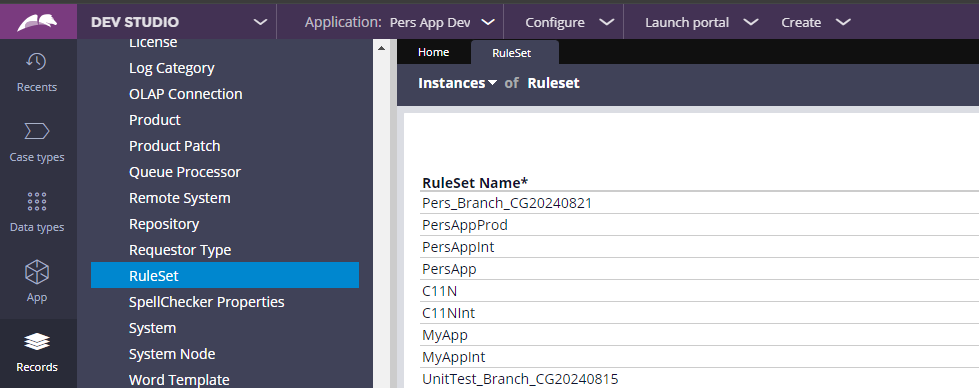
Task: Select the Records stack icon
Action: (x=37, y=341)
